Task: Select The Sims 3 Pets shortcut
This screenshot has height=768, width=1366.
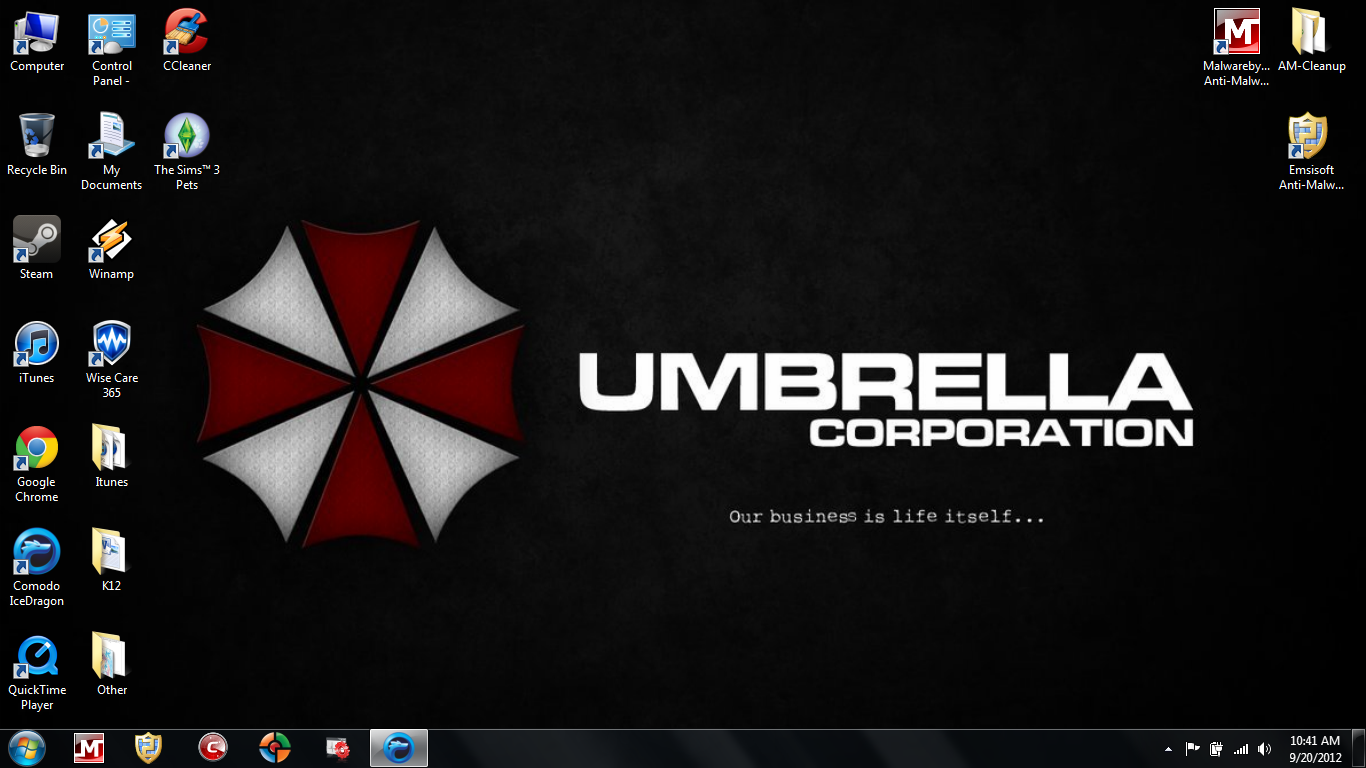Action: click(187, 153)
